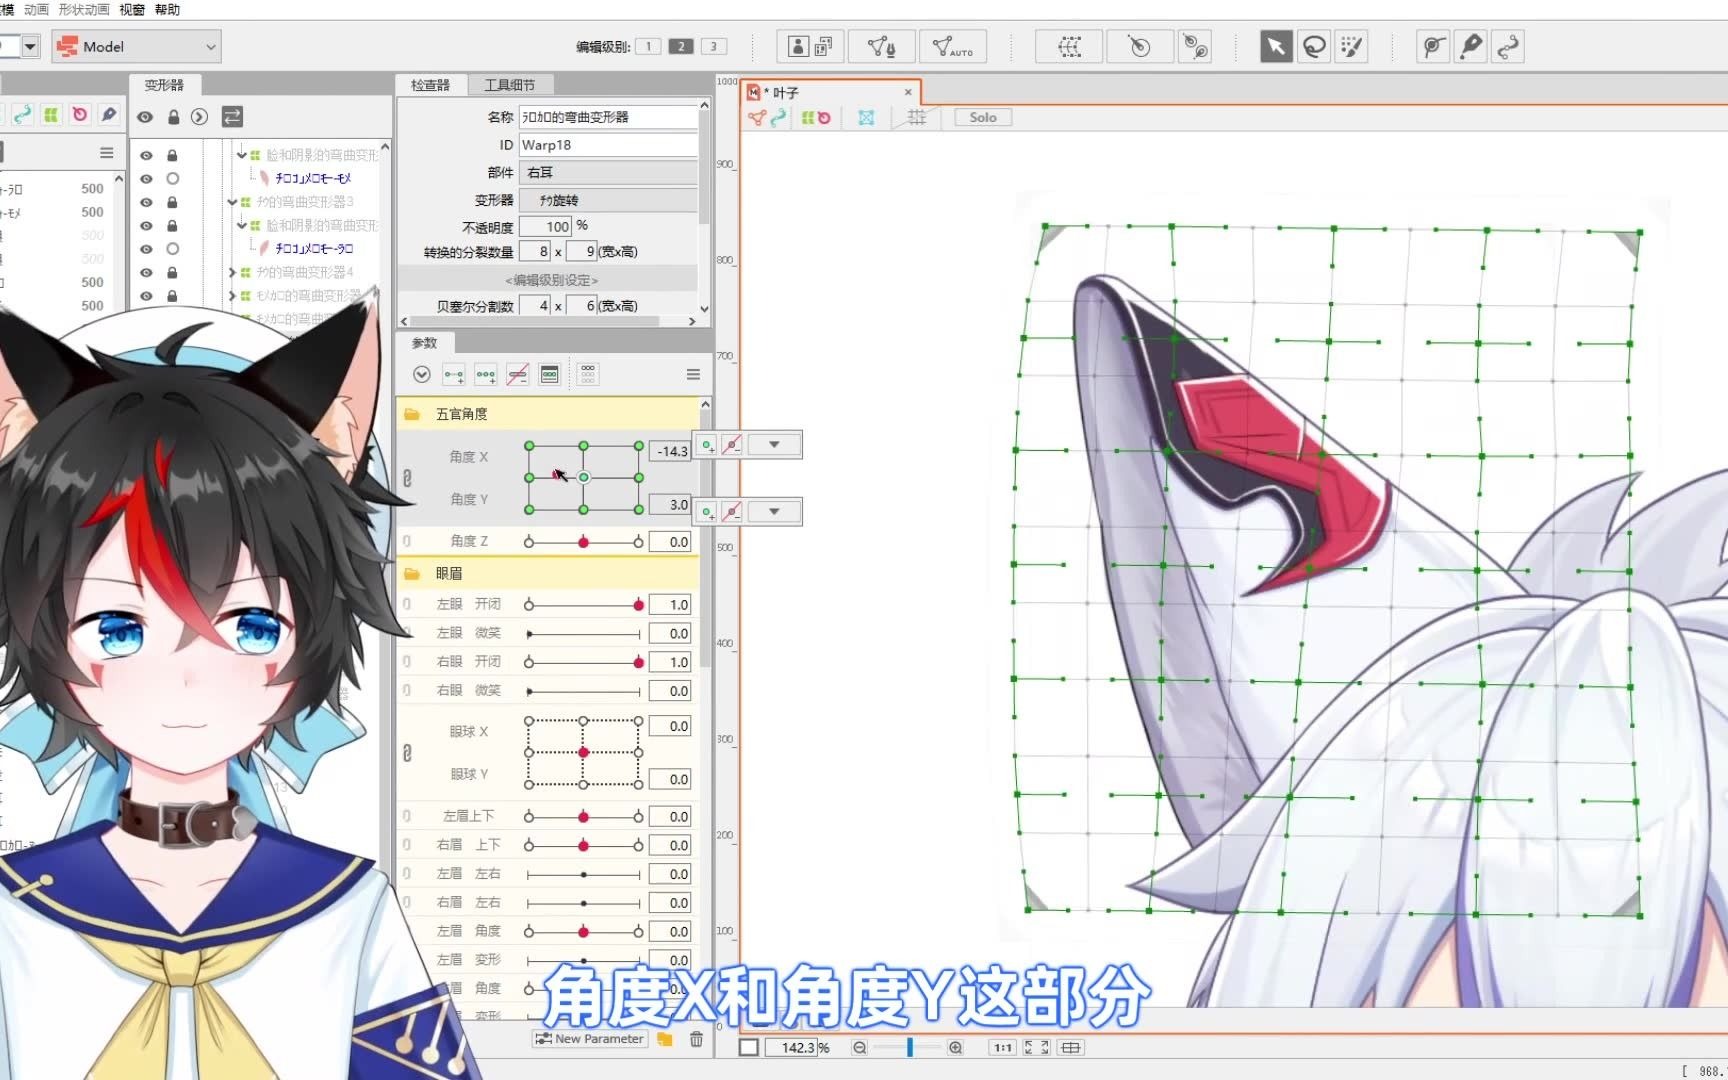Click the New Parameter button

click(x=590, y=1039)
